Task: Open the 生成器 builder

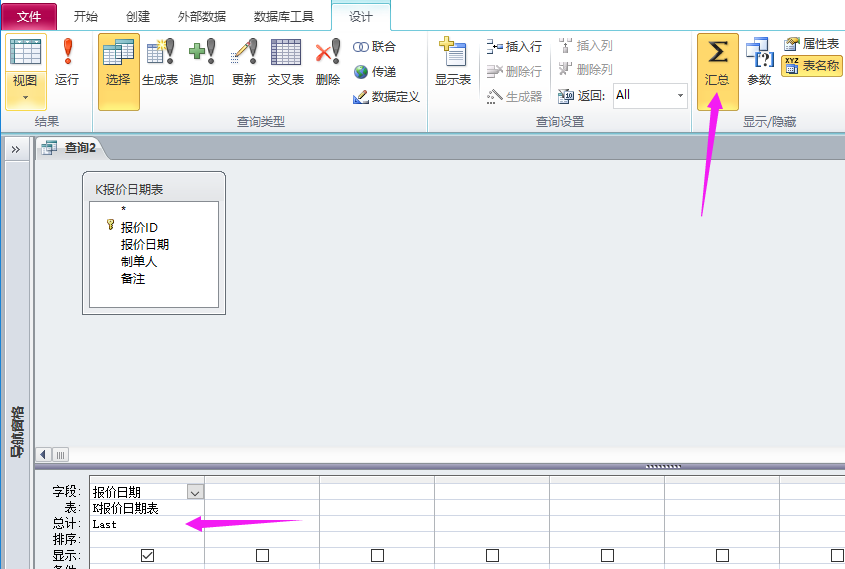Action: click(x=514, y=96)
